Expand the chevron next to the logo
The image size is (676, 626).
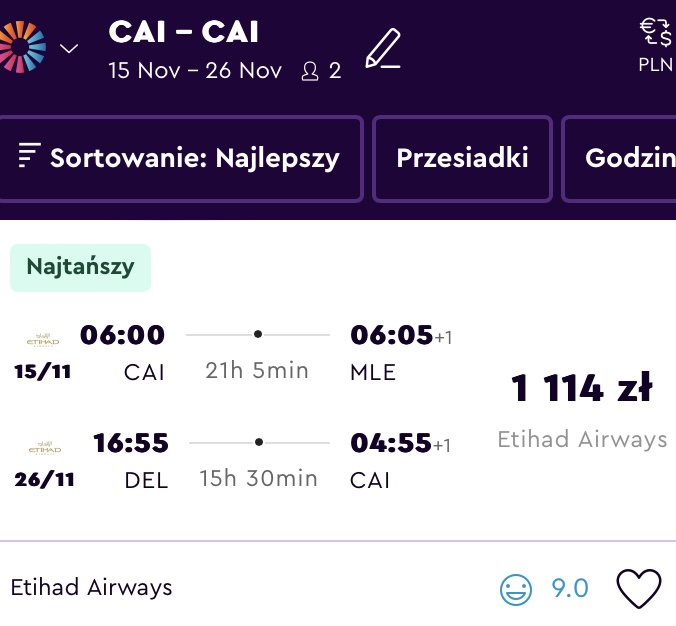[69, 48]
